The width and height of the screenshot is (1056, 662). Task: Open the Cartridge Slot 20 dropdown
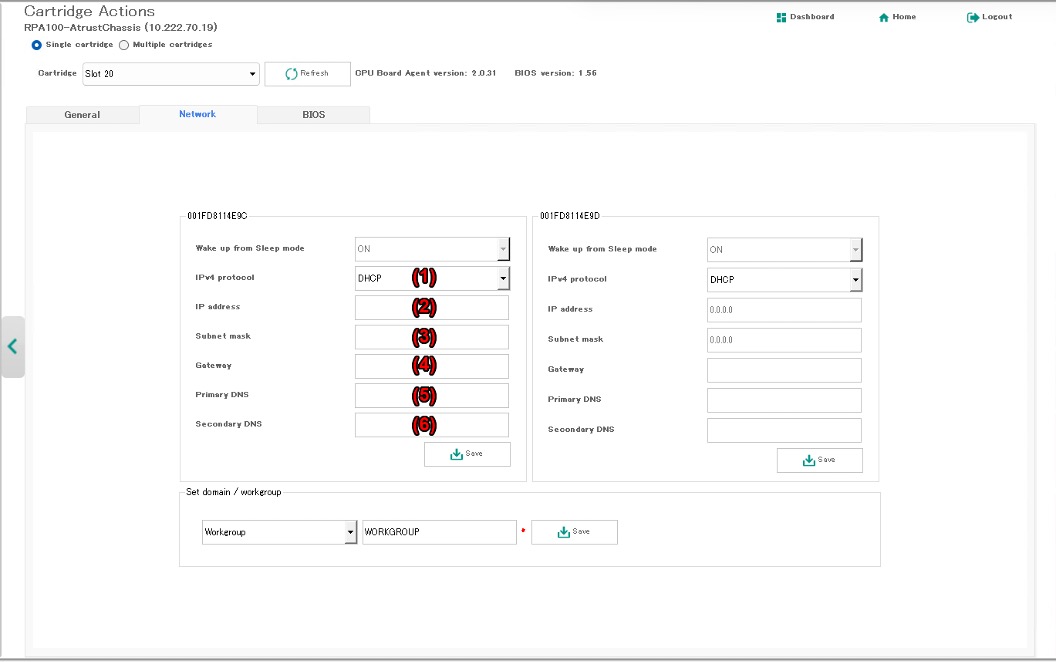[170, 74]
